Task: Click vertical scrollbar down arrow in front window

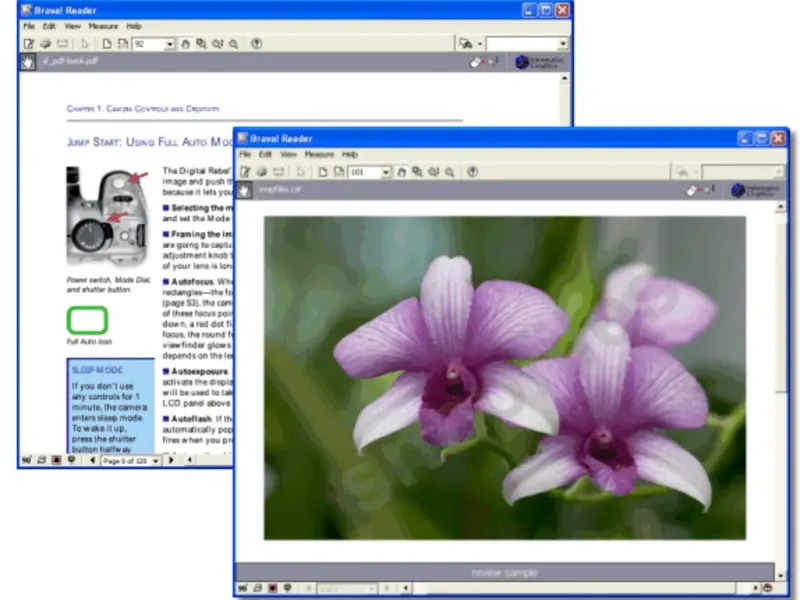Action: [x=780, y=576]
